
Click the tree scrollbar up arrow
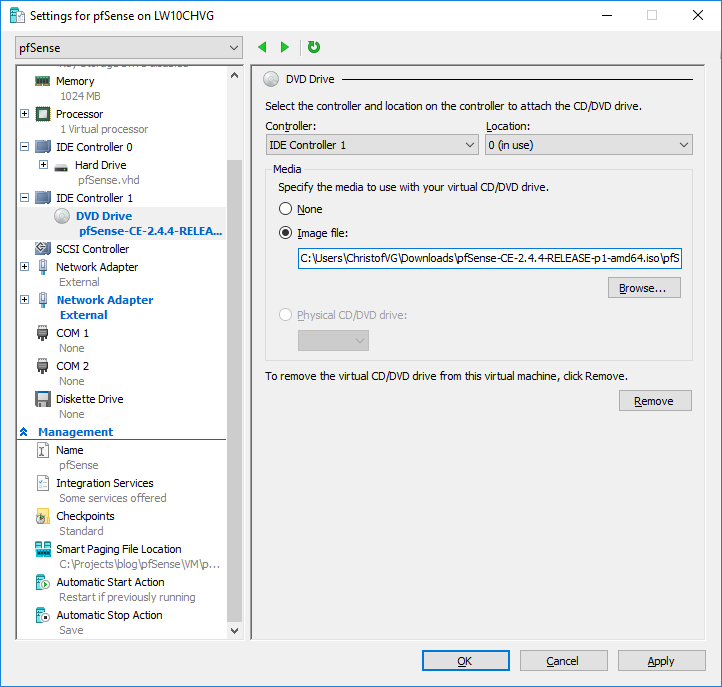coord(234,76)
